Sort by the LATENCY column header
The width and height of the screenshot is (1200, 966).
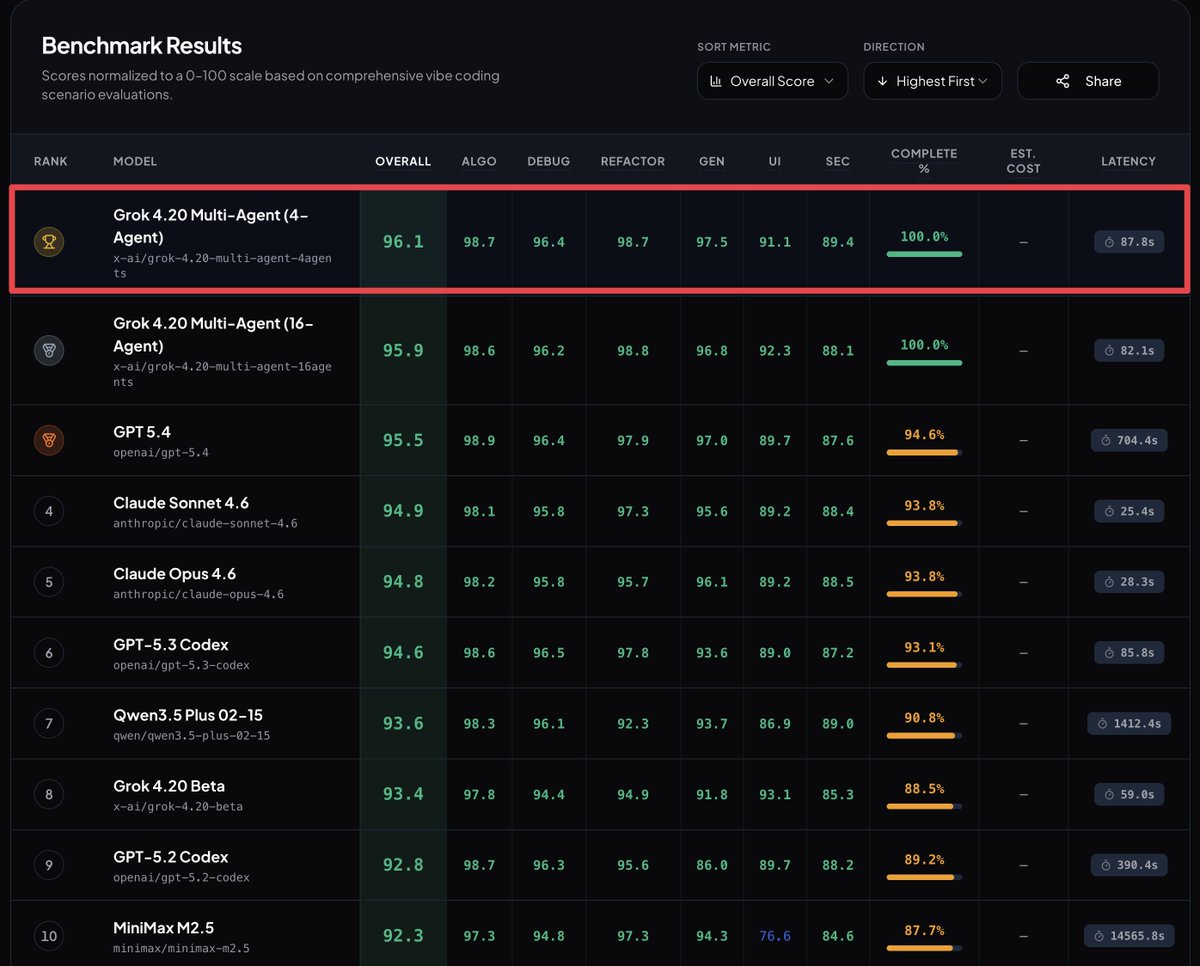(1128, 161)
